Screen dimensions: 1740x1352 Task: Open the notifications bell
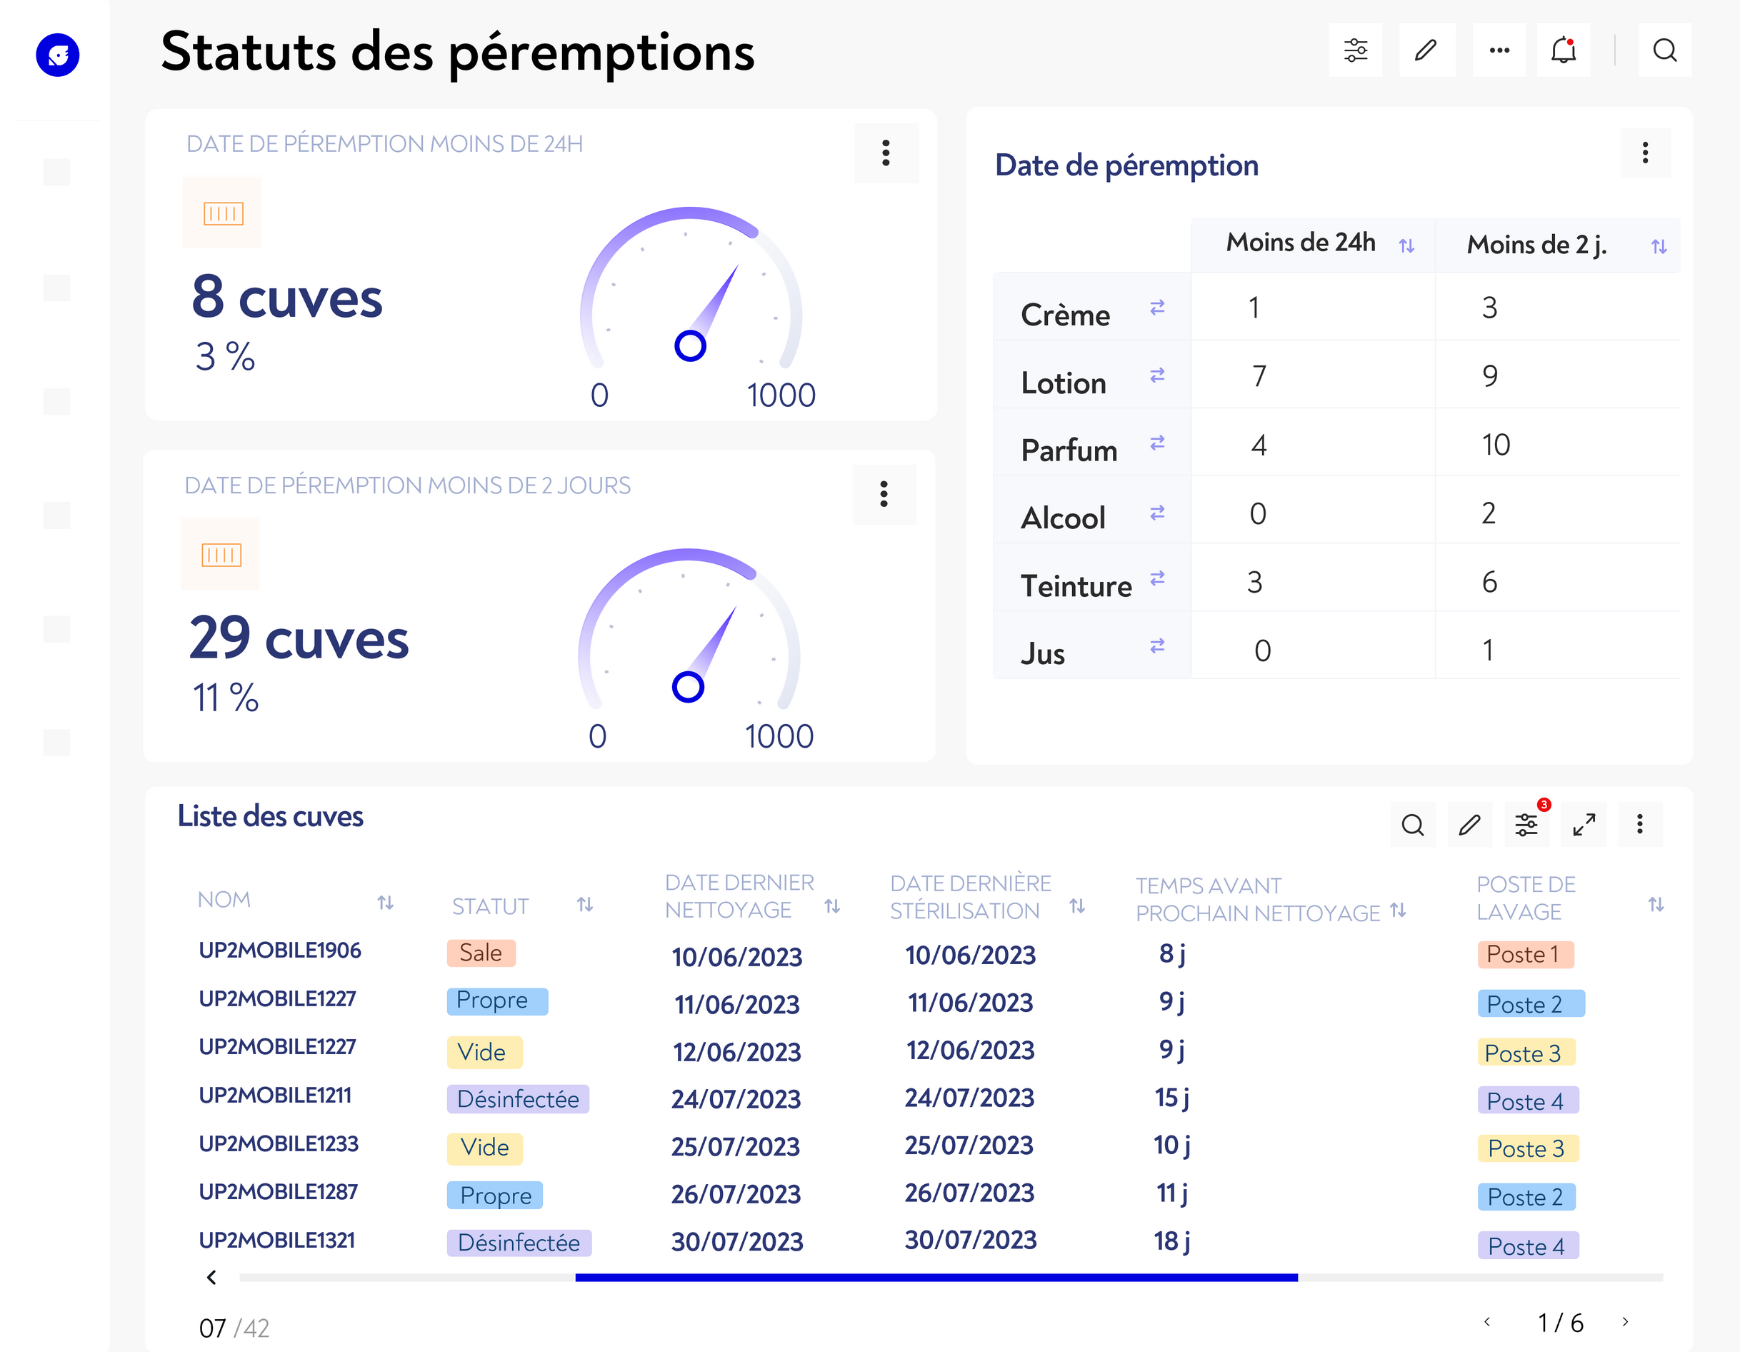tap(1563, 50)
